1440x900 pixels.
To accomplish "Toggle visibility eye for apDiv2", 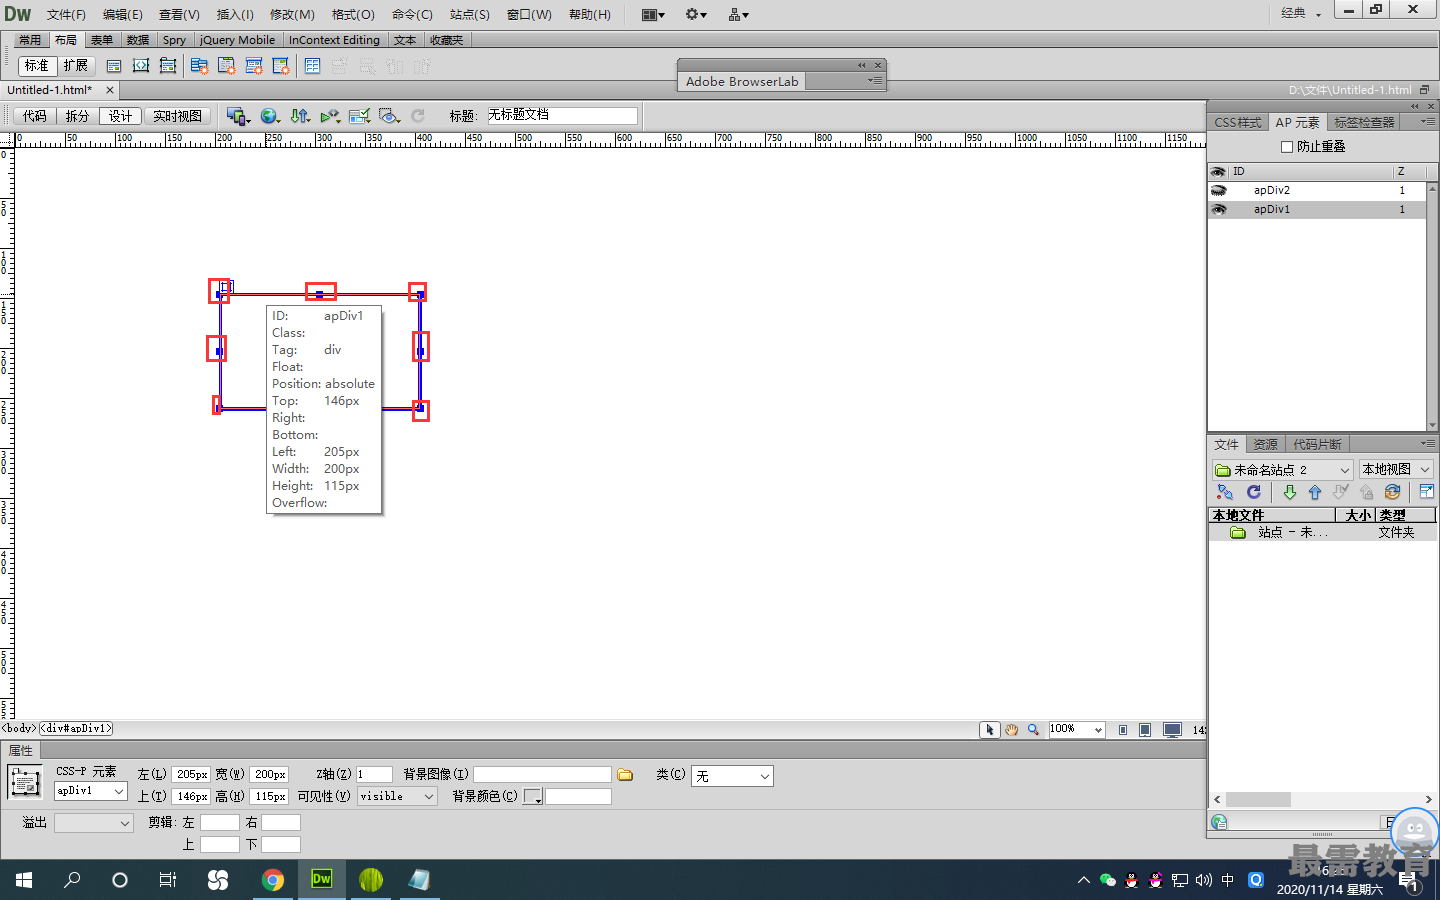I will [1218, 190].
